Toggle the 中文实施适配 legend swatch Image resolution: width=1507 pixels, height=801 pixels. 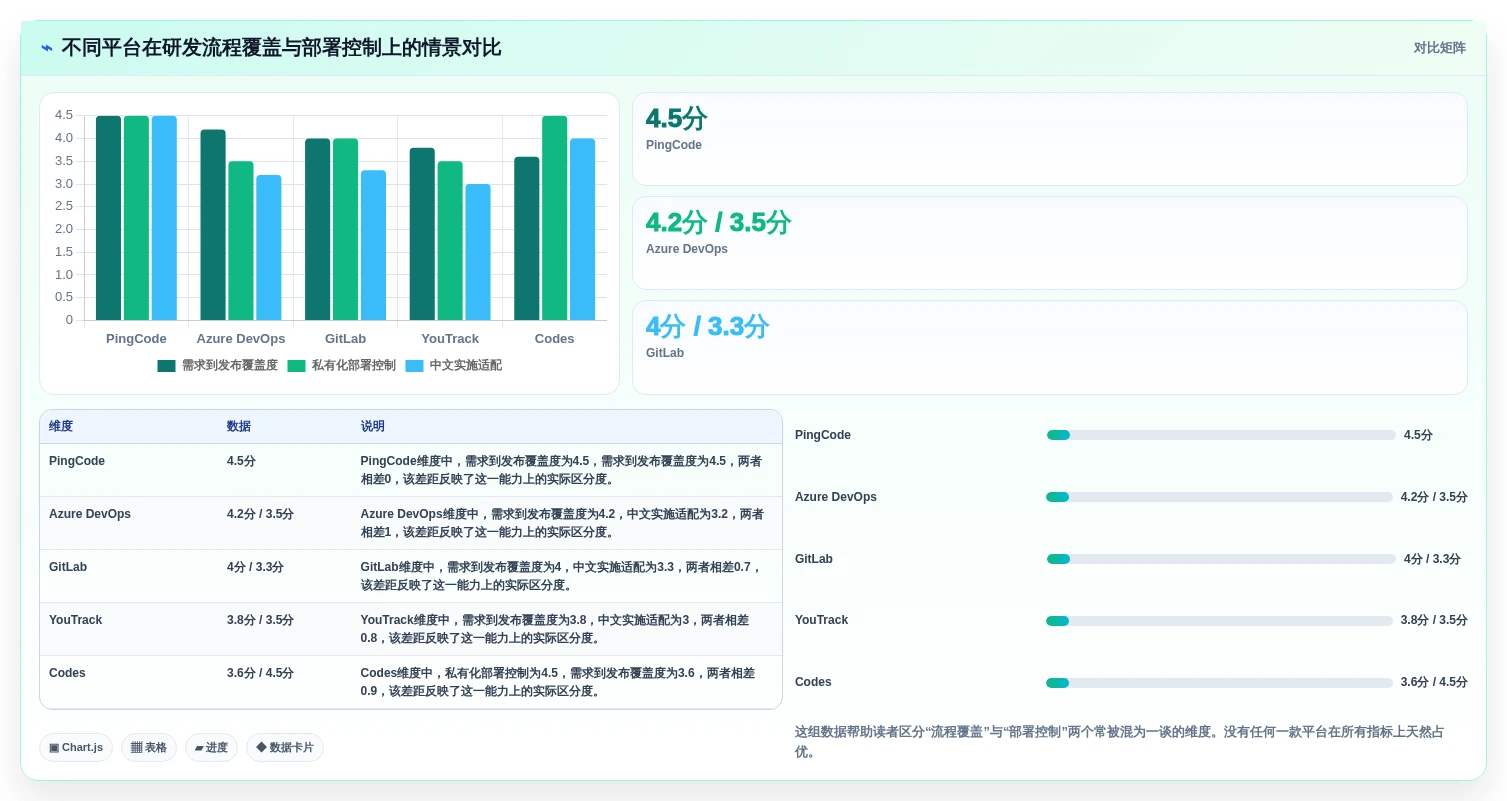414,366
